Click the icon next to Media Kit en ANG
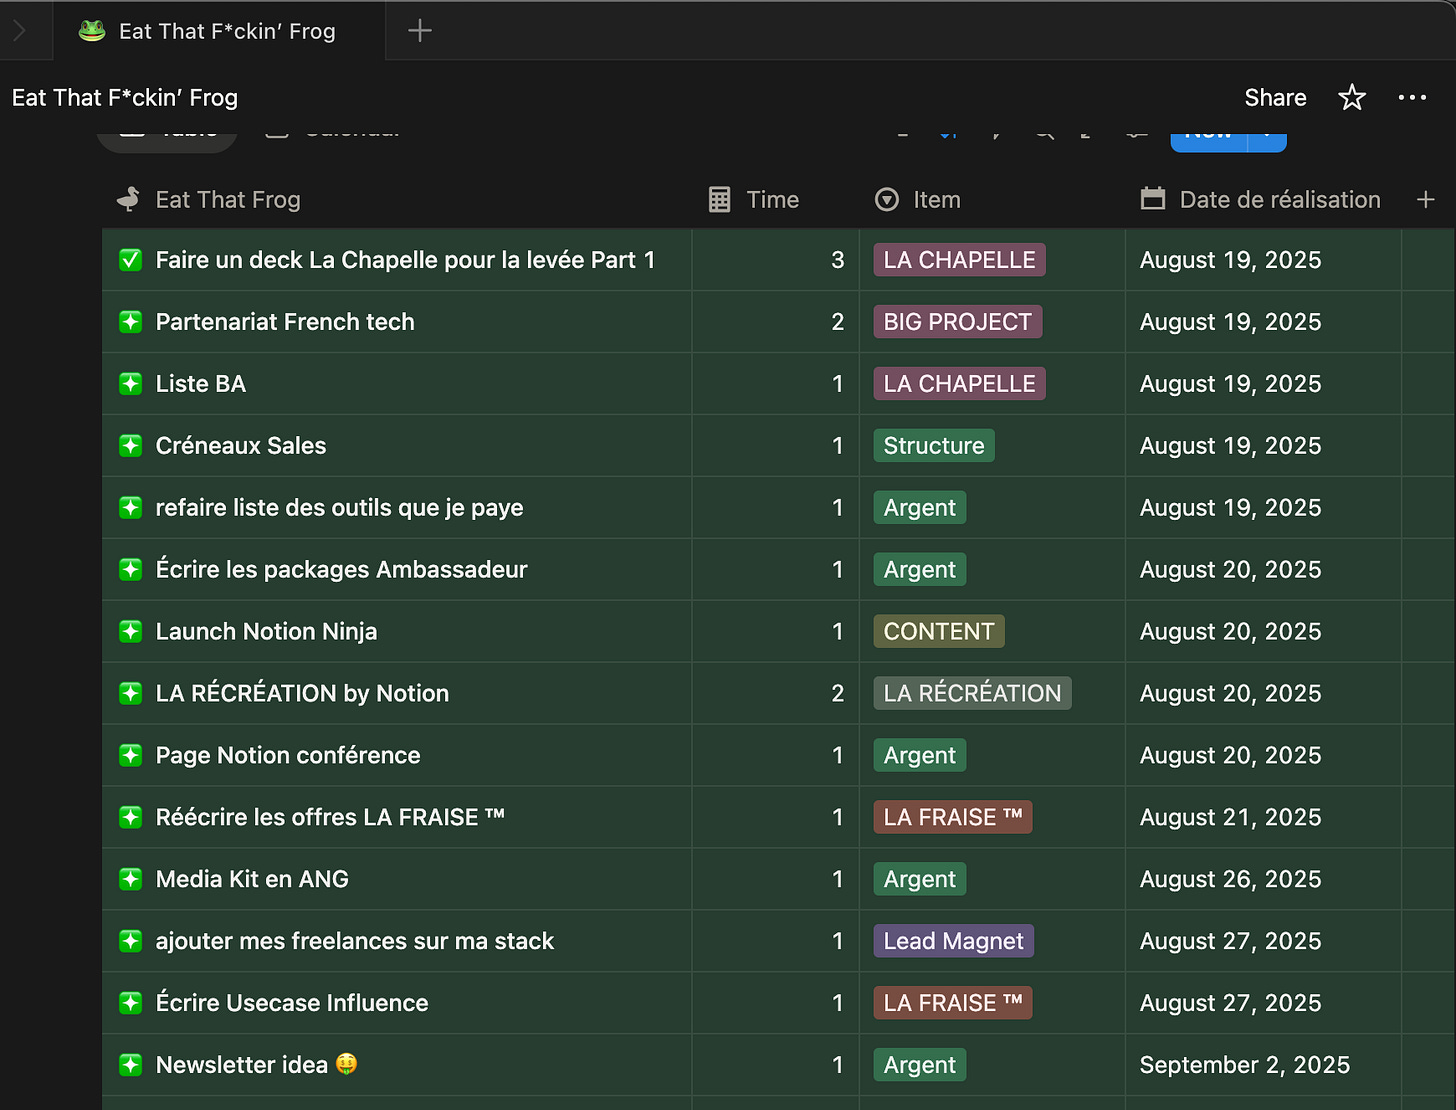This screenshot has height=1110, width=1456. 130,880
